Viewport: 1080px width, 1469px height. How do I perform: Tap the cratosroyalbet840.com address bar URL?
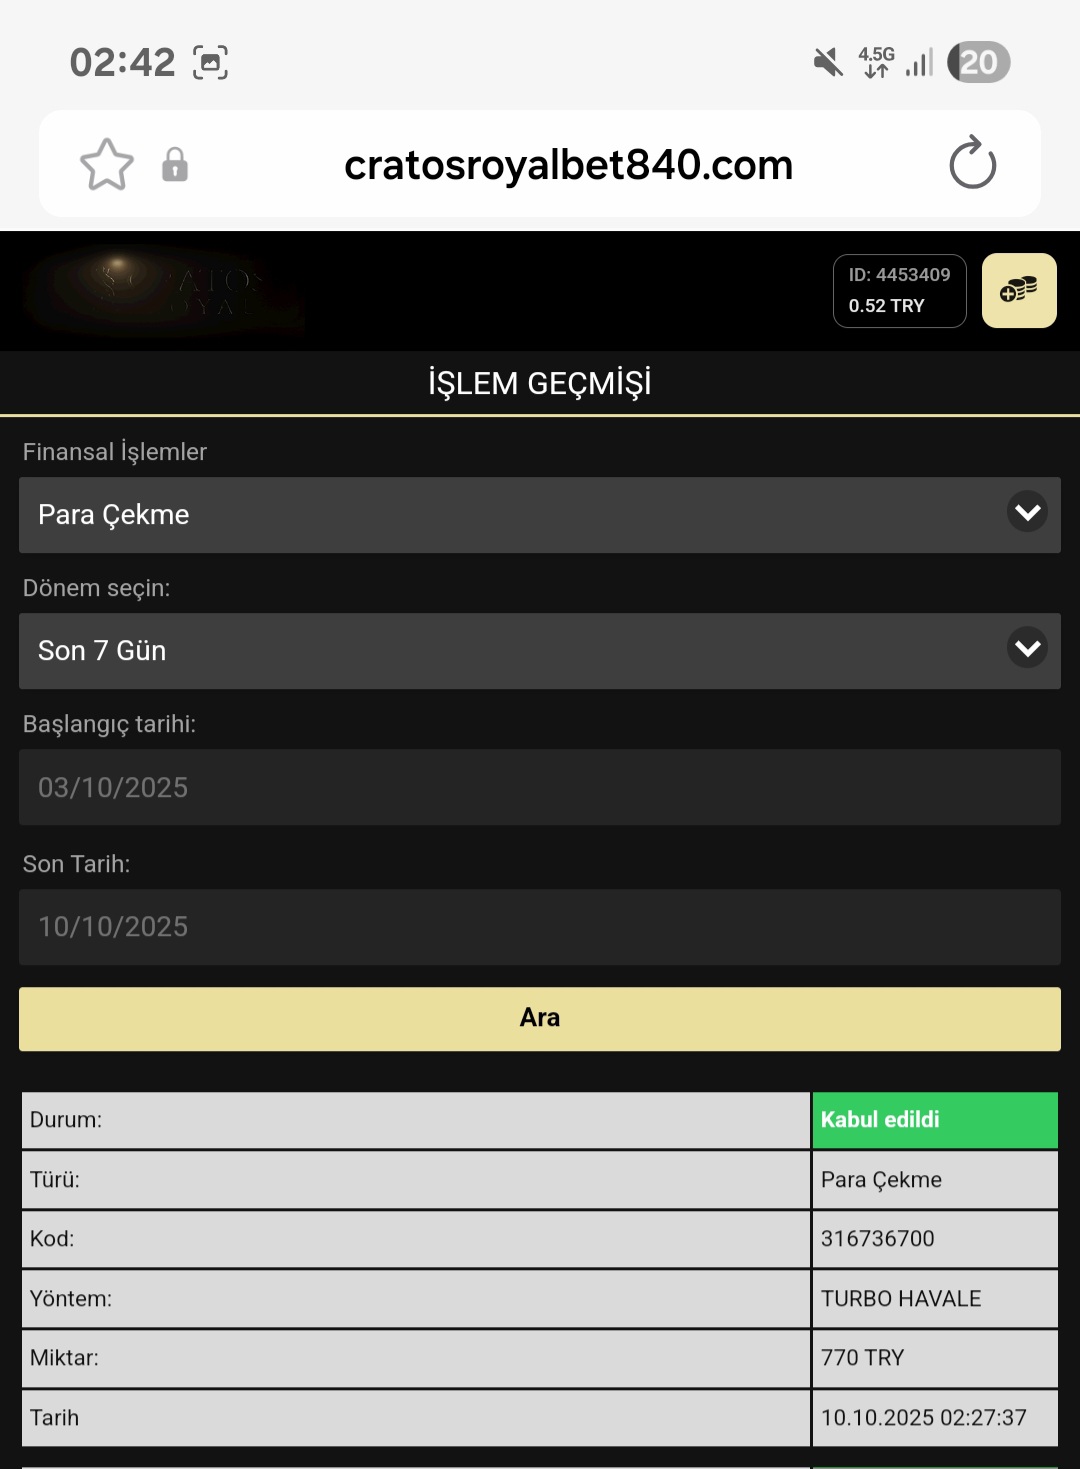568,165
